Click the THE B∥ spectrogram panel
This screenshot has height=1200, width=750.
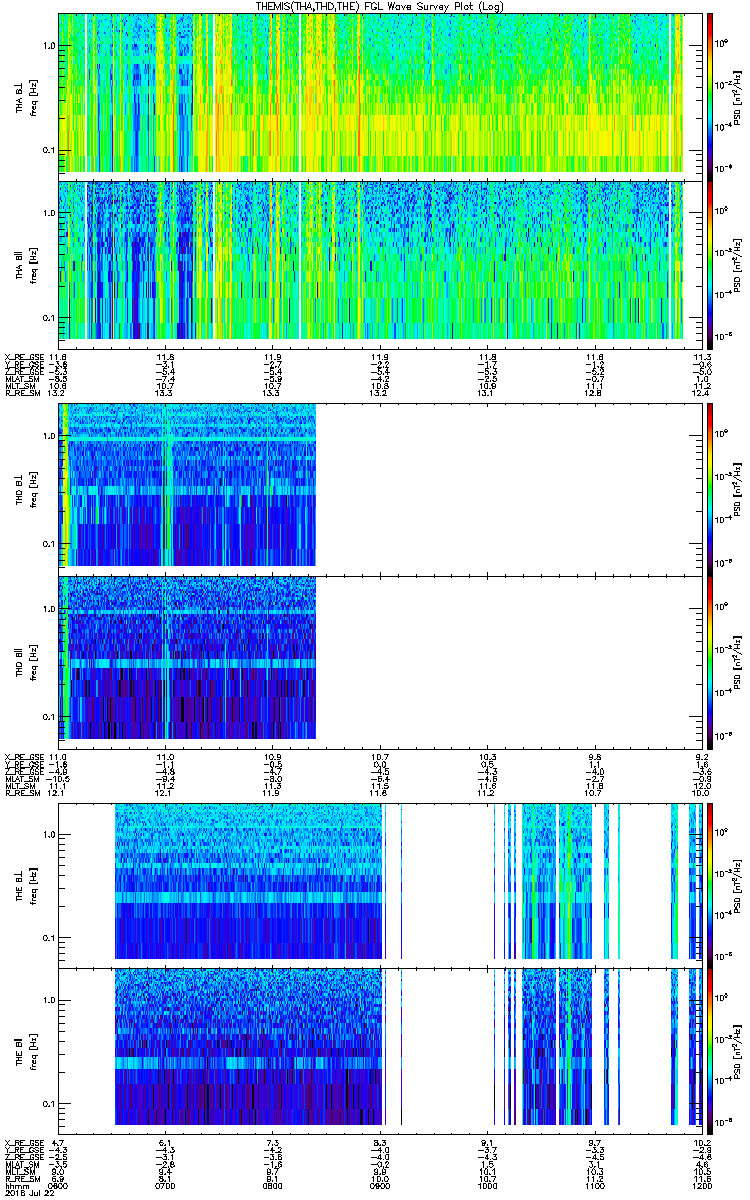coord(380,1050)
